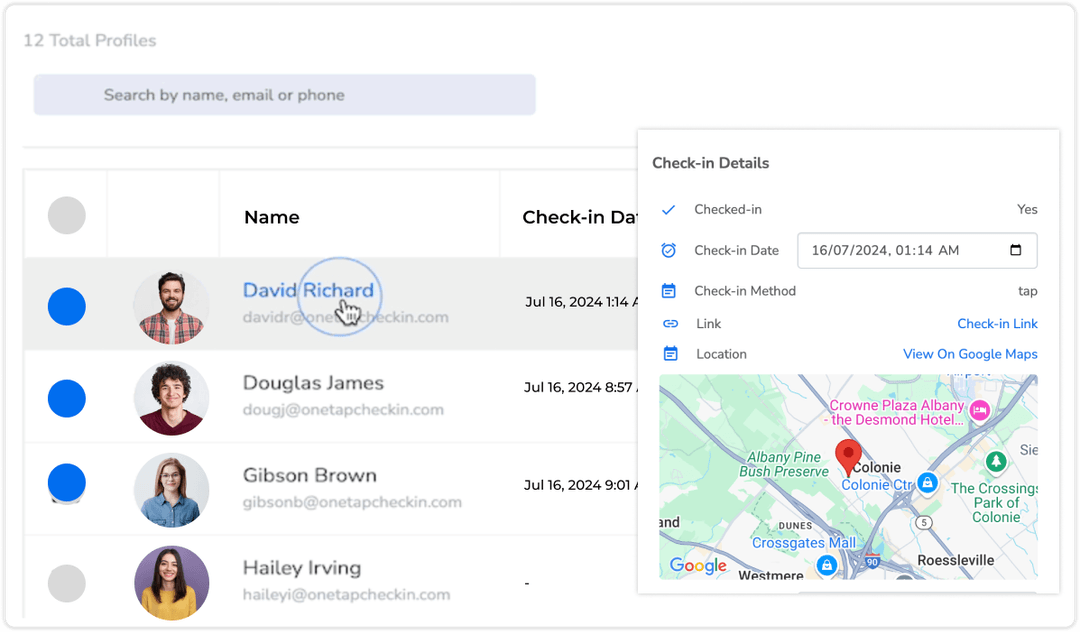
Task: Open the Check-in Link
Action: pos(997,323)
